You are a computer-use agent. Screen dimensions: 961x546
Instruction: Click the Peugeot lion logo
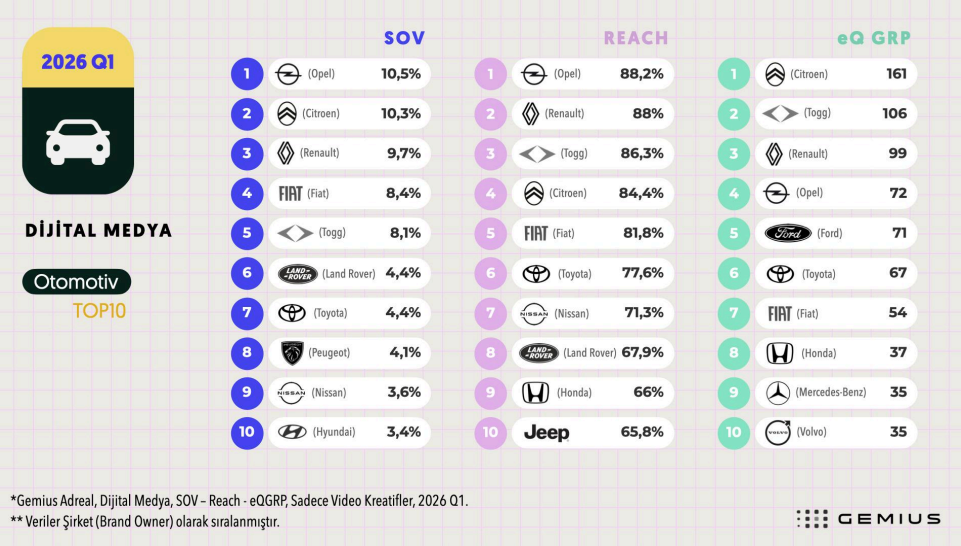292,353
